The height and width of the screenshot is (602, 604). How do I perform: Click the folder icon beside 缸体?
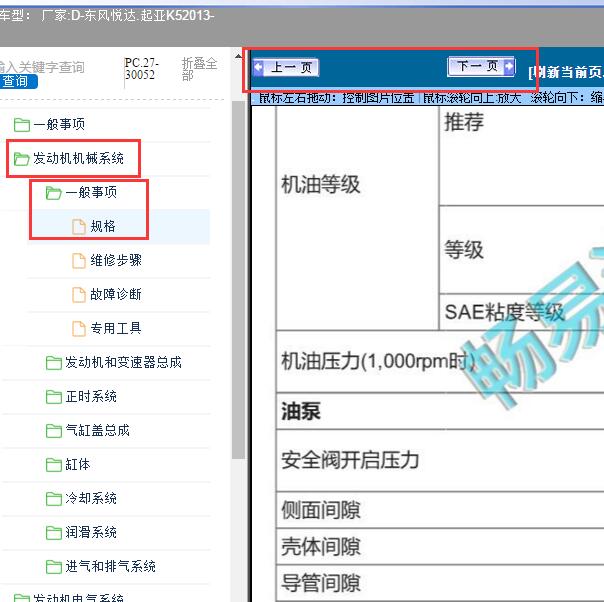(x=54, y=464)
